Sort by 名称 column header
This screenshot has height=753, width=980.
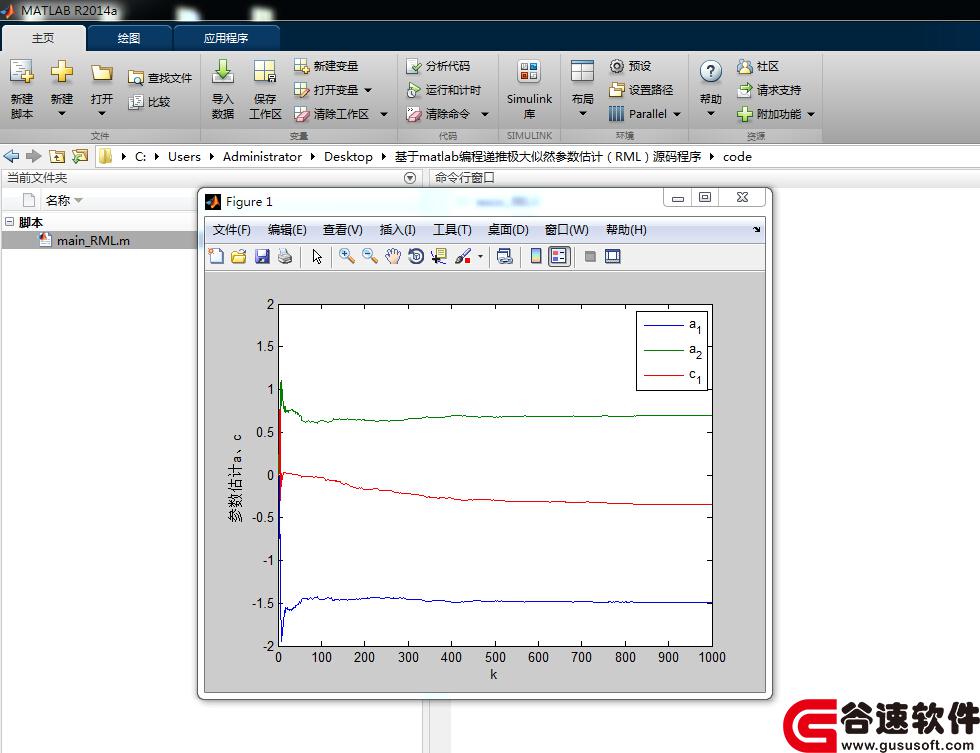point(58,201)
